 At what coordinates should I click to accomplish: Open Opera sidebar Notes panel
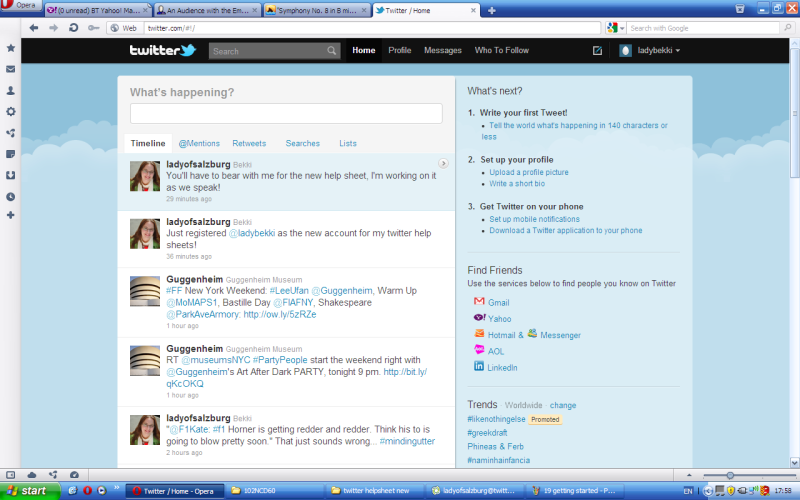[x=10, y=154]
